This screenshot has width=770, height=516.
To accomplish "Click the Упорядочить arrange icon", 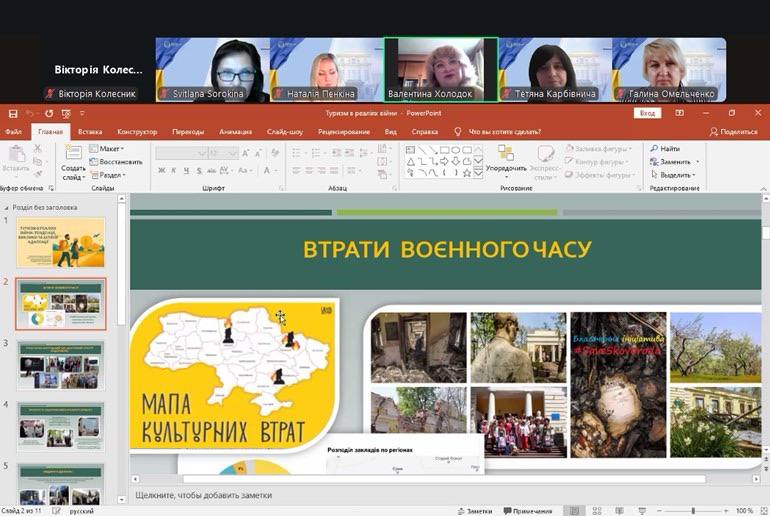I will click(505, 153).
